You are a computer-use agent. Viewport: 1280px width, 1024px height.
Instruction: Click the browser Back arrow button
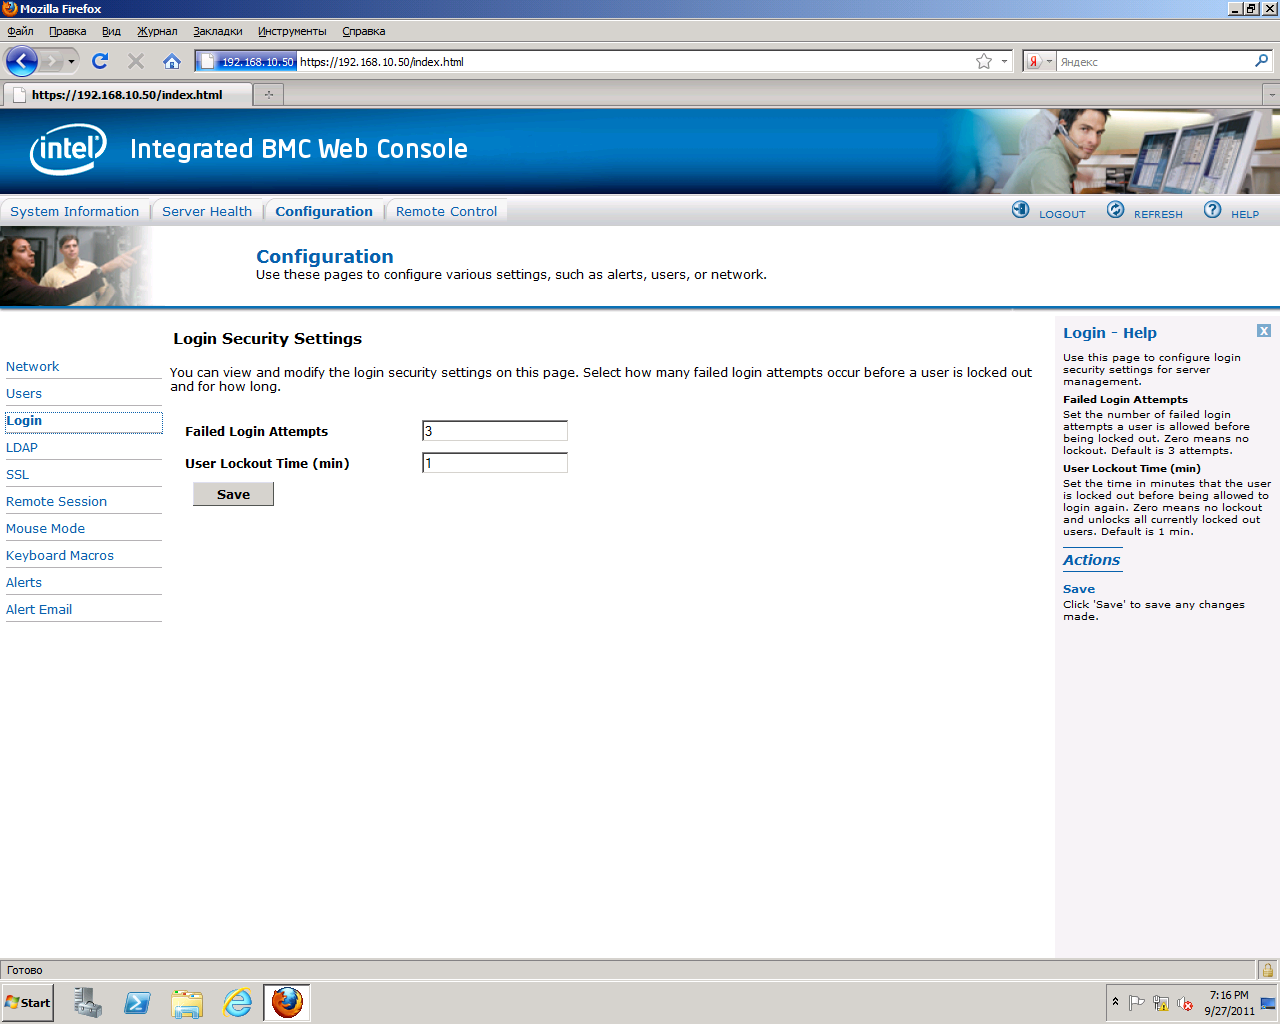(21, 61)
